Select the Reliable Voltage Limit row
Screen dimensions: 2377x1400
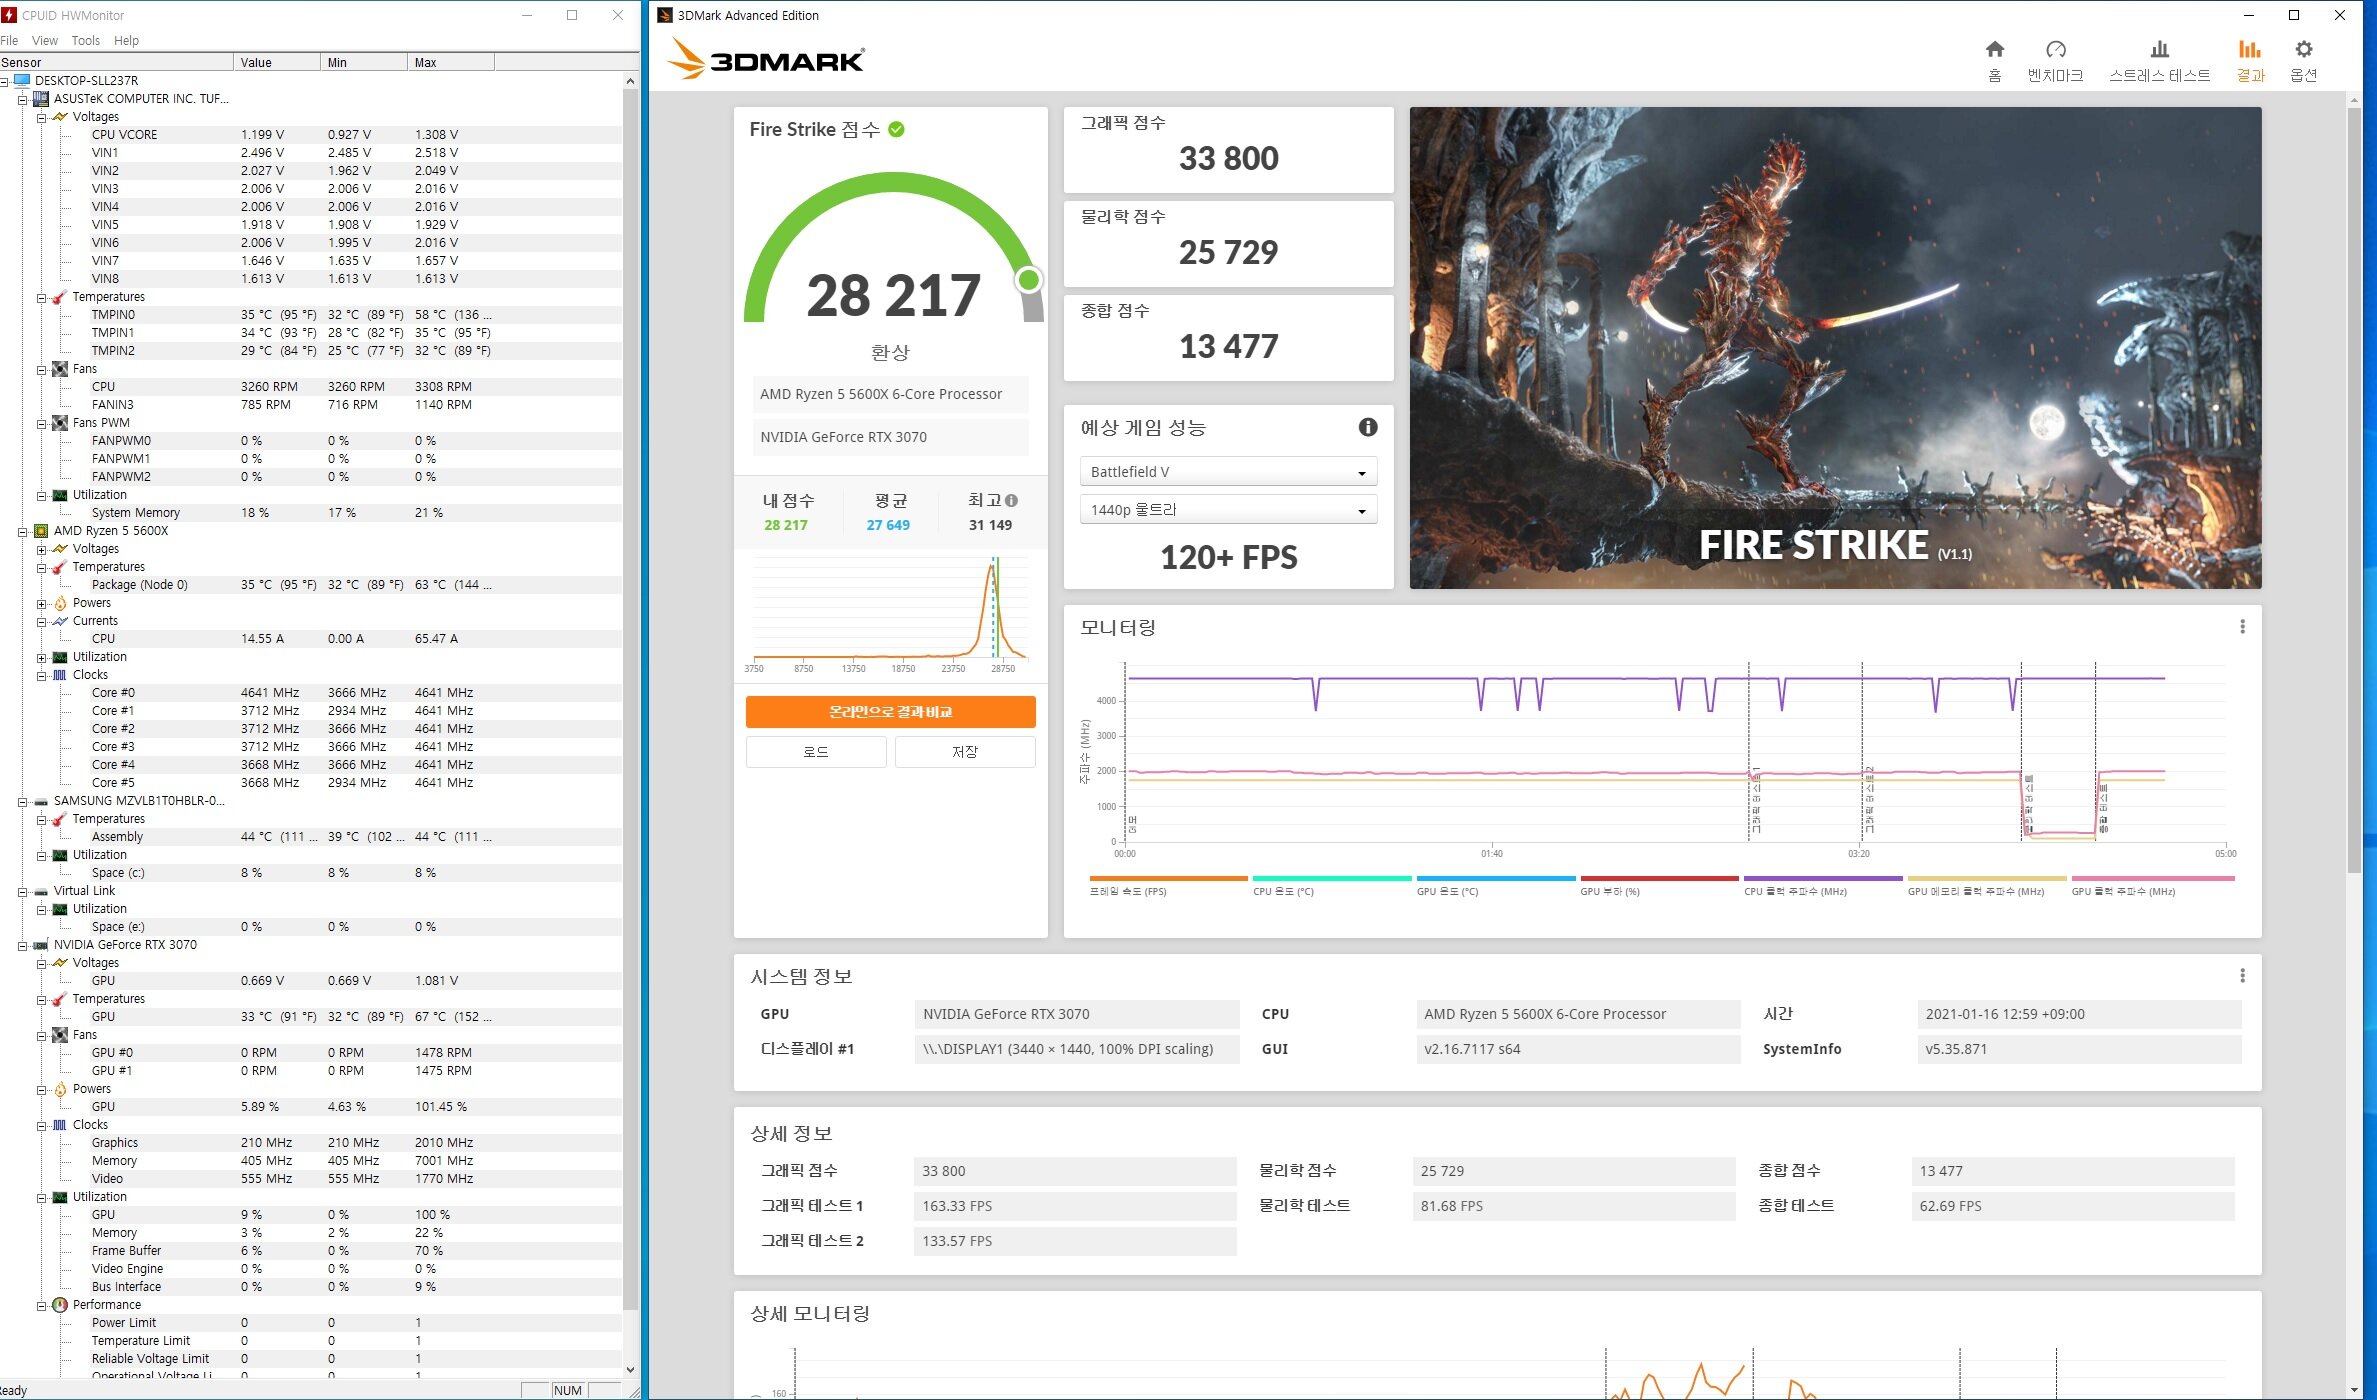pos(311,1359)
